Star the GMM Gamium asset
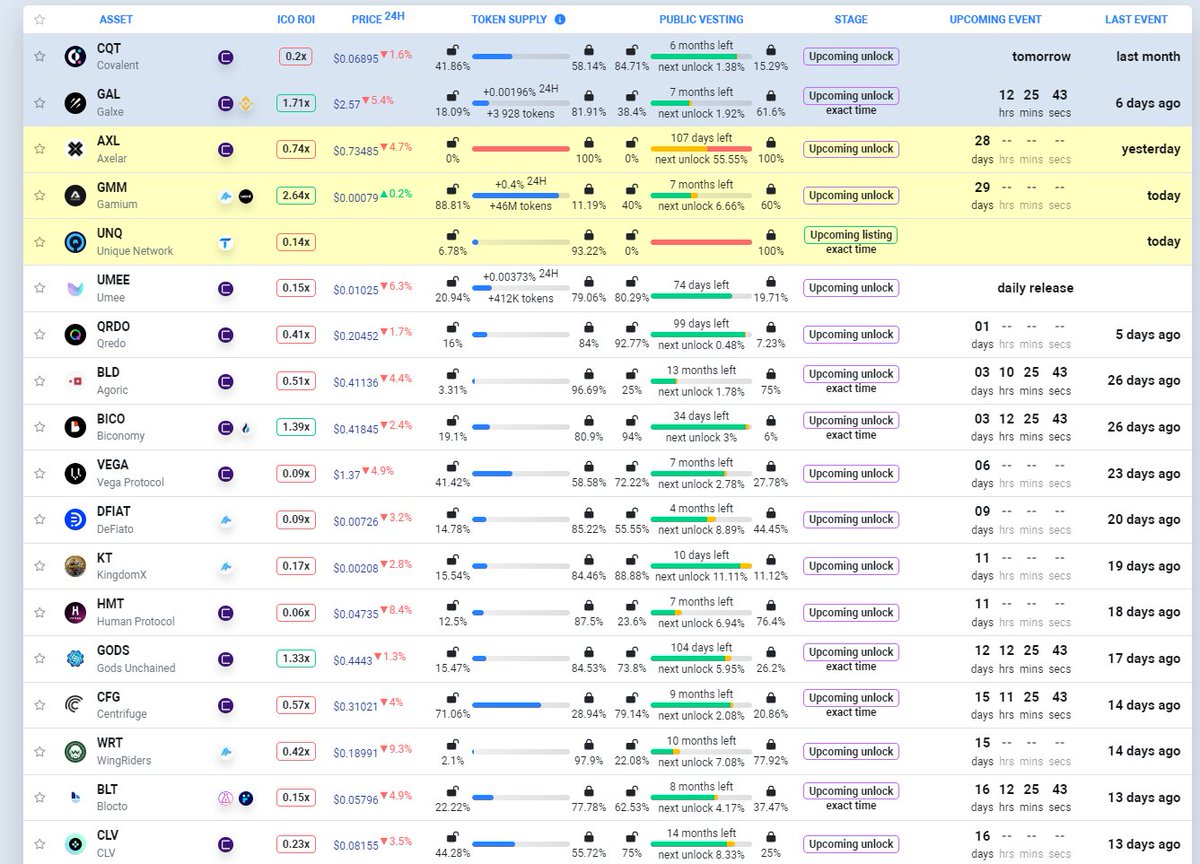1200x864 pixels. pyautogui.click(x=40, y=196)
